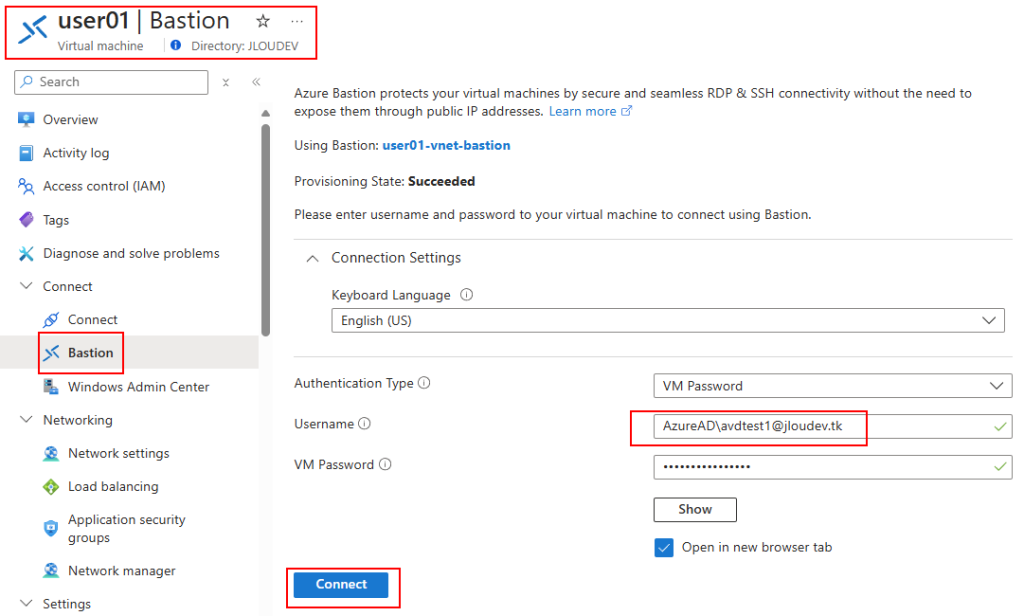This screenshot has height=616, width=1024.
Task: Click the Username info icon
Action: pyautogui.click(x=364, y=423)
